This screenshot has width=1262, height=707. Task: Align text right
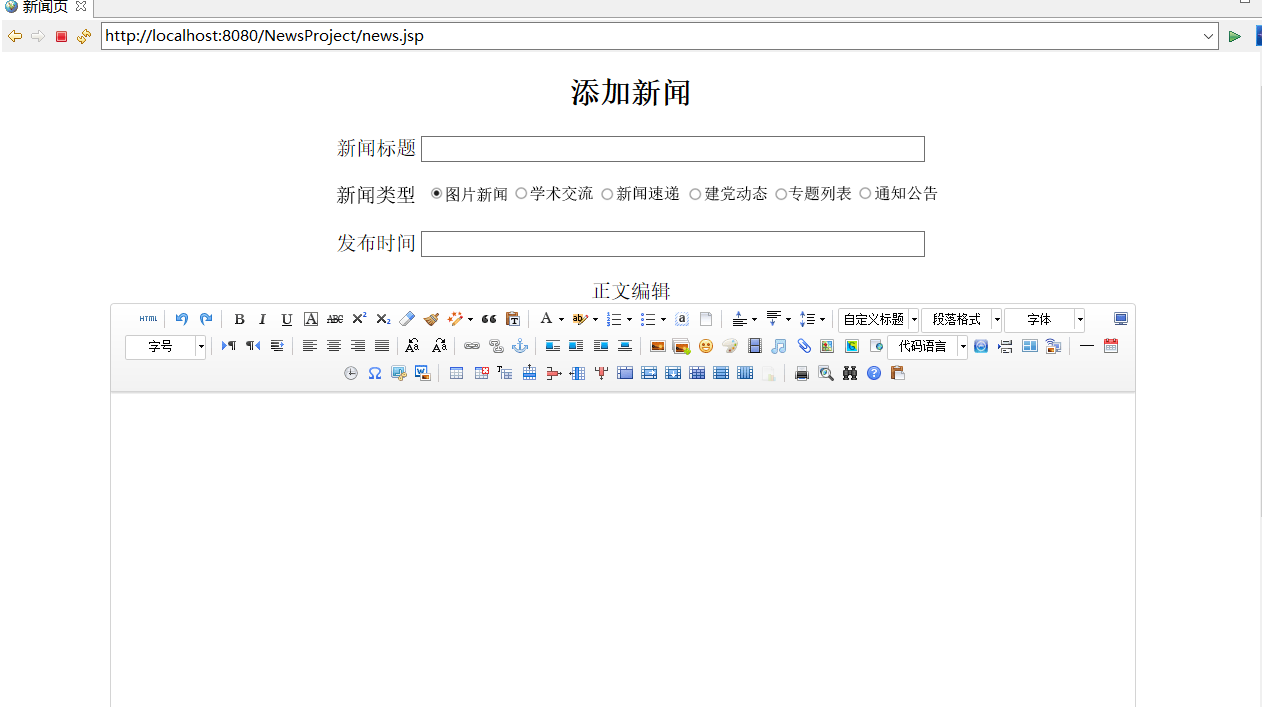(x=358, y=346)
